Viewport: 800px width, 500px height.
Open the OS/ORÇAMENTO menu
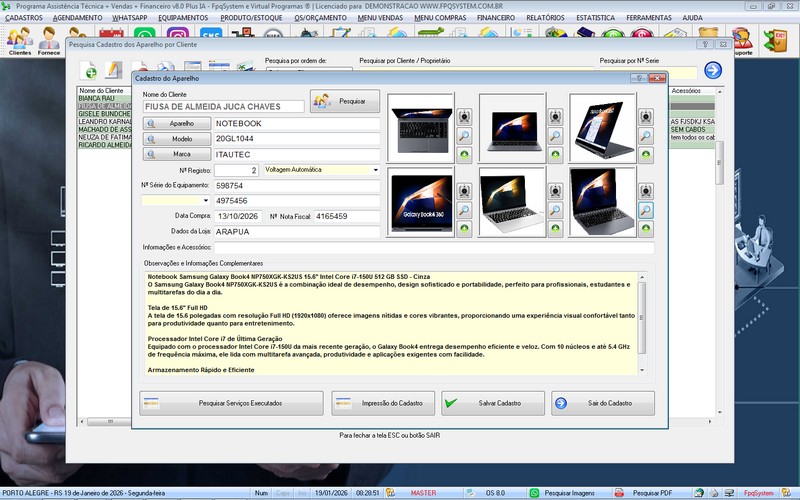click(x=320, y=18)
